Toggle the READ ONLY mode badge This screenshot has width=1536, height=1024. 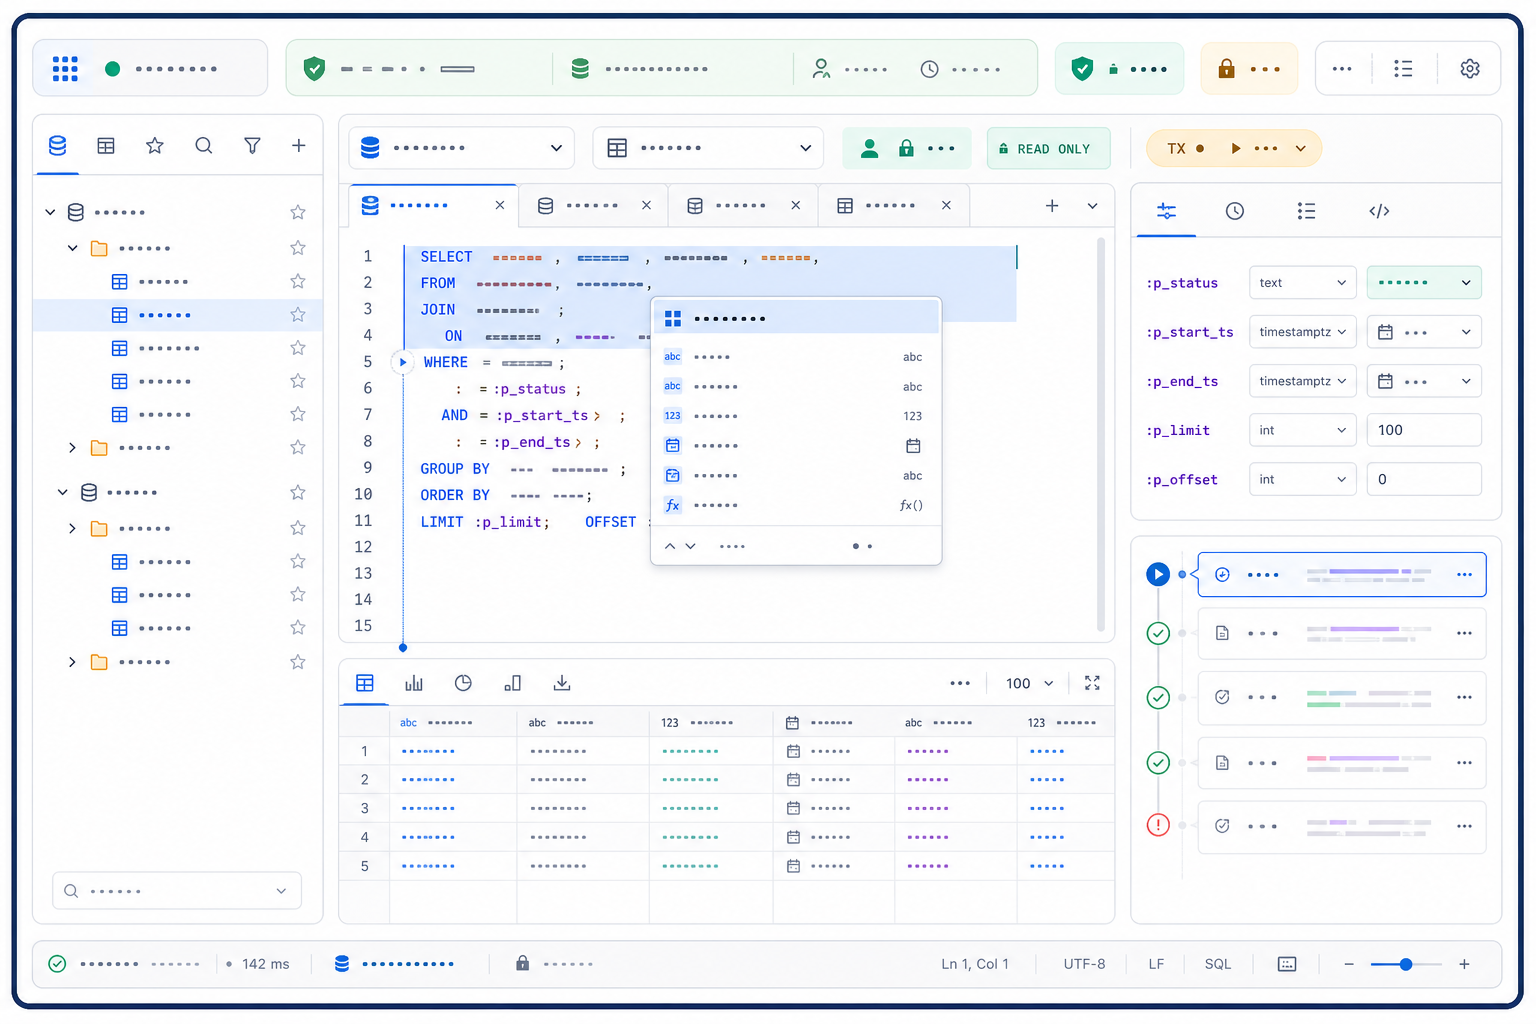[1048, 148]
